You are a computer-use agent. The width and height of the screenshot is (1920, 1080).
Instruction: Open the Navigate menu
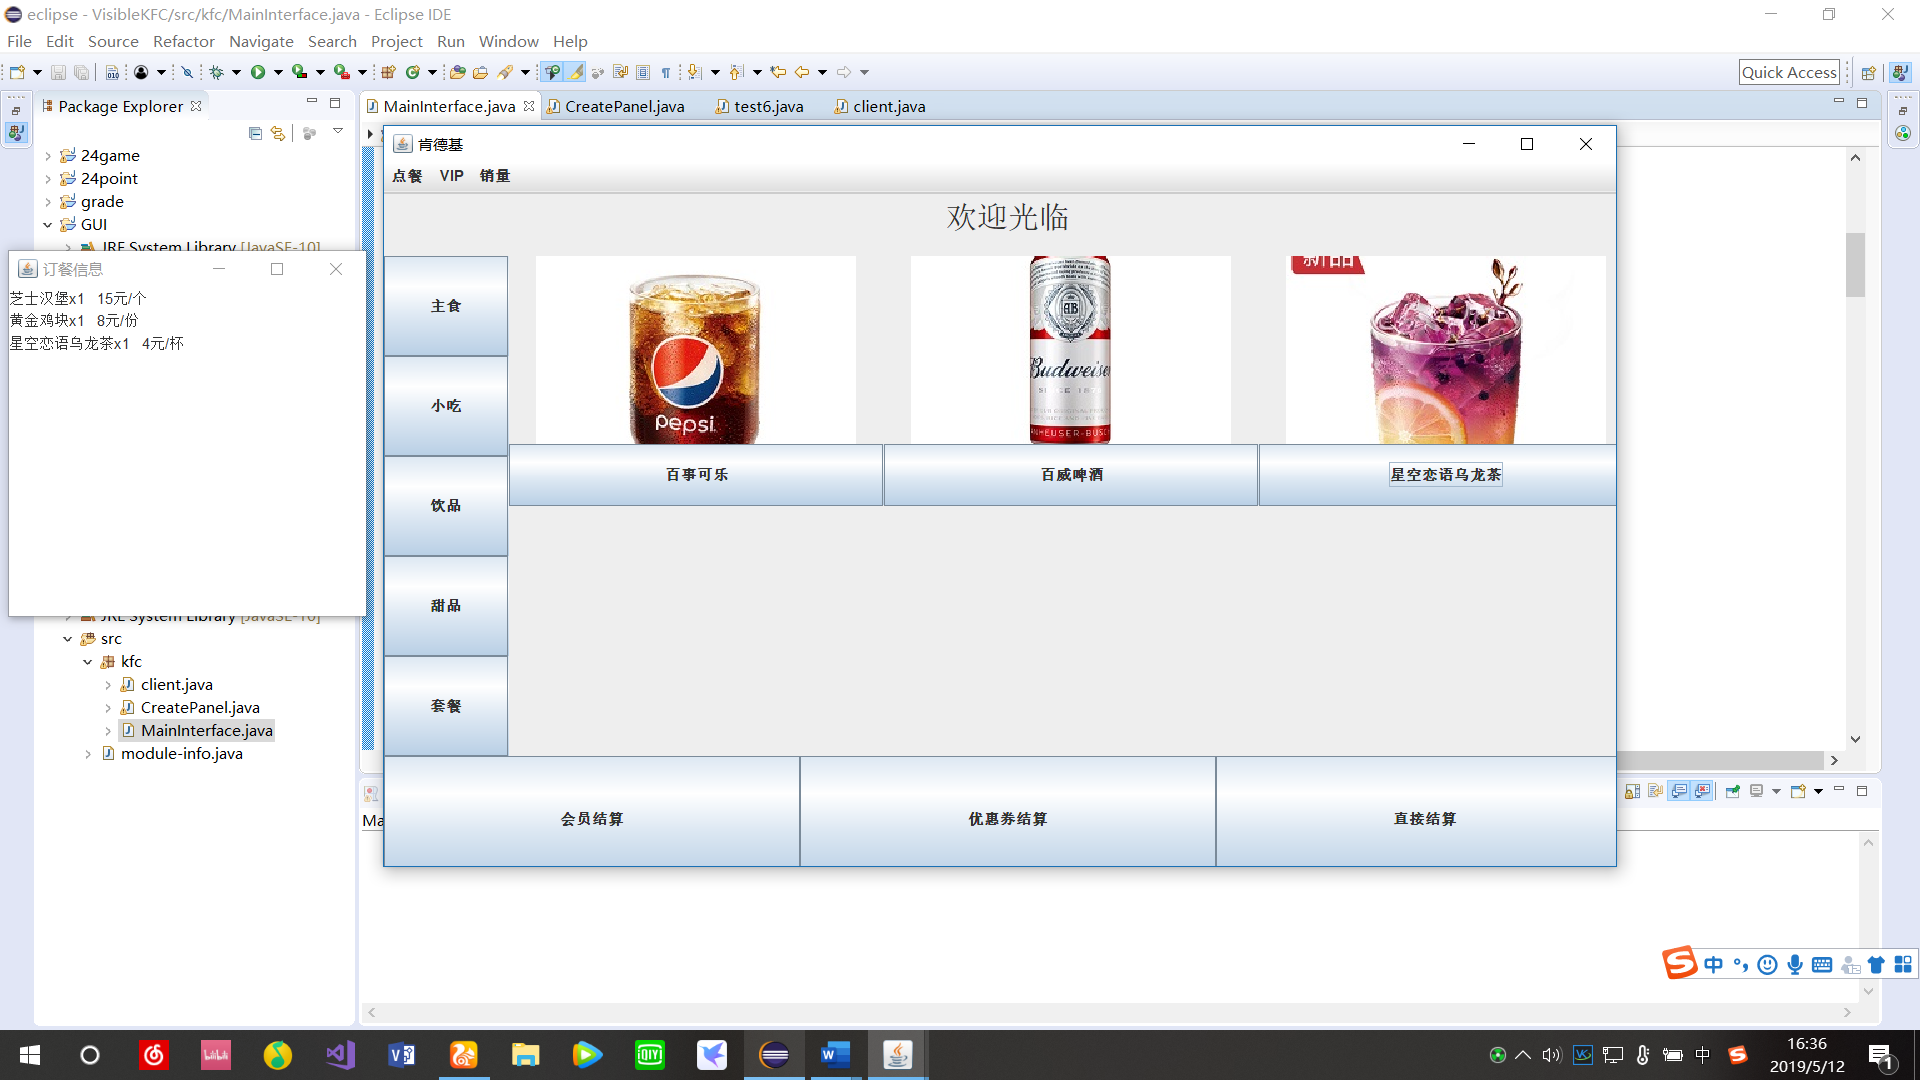261,41
